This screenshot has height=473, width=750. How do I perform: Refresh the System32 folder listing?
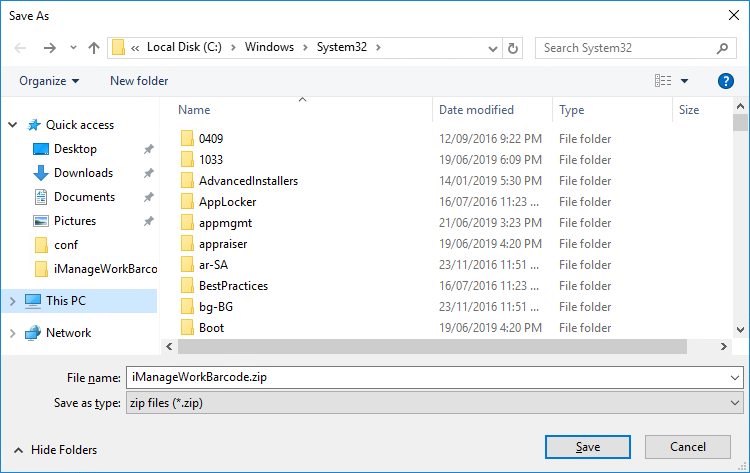(x=513, y=48)
